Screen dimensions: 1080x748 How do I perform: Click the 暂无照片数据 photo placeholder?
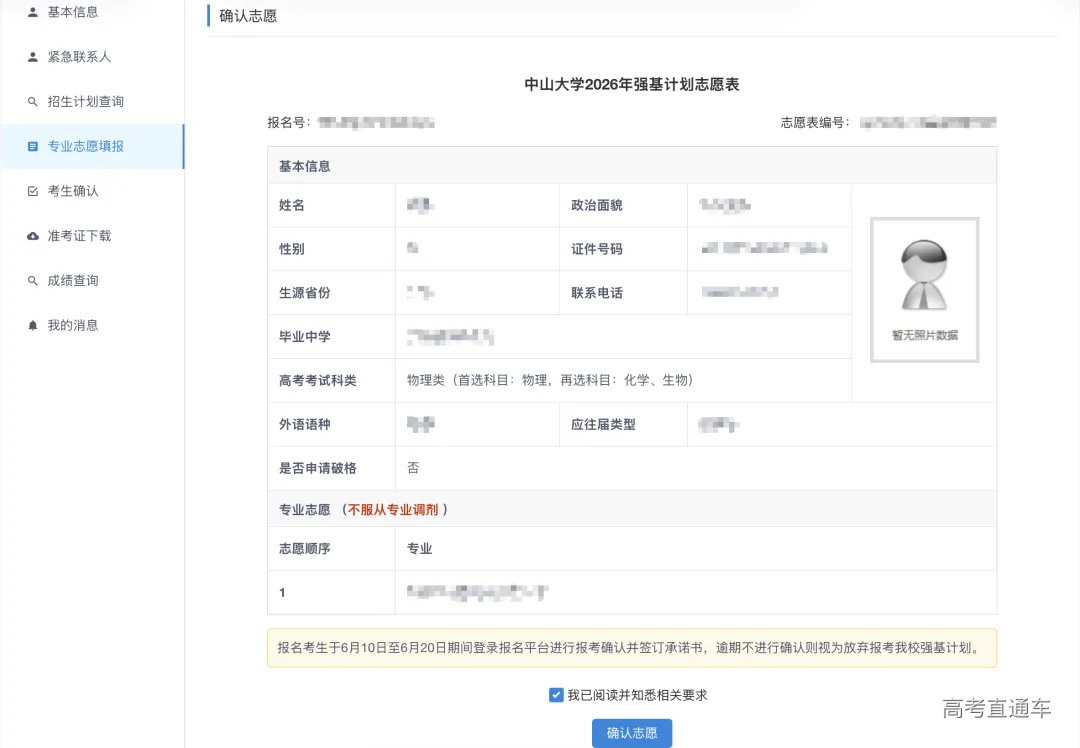coord(923,289)
